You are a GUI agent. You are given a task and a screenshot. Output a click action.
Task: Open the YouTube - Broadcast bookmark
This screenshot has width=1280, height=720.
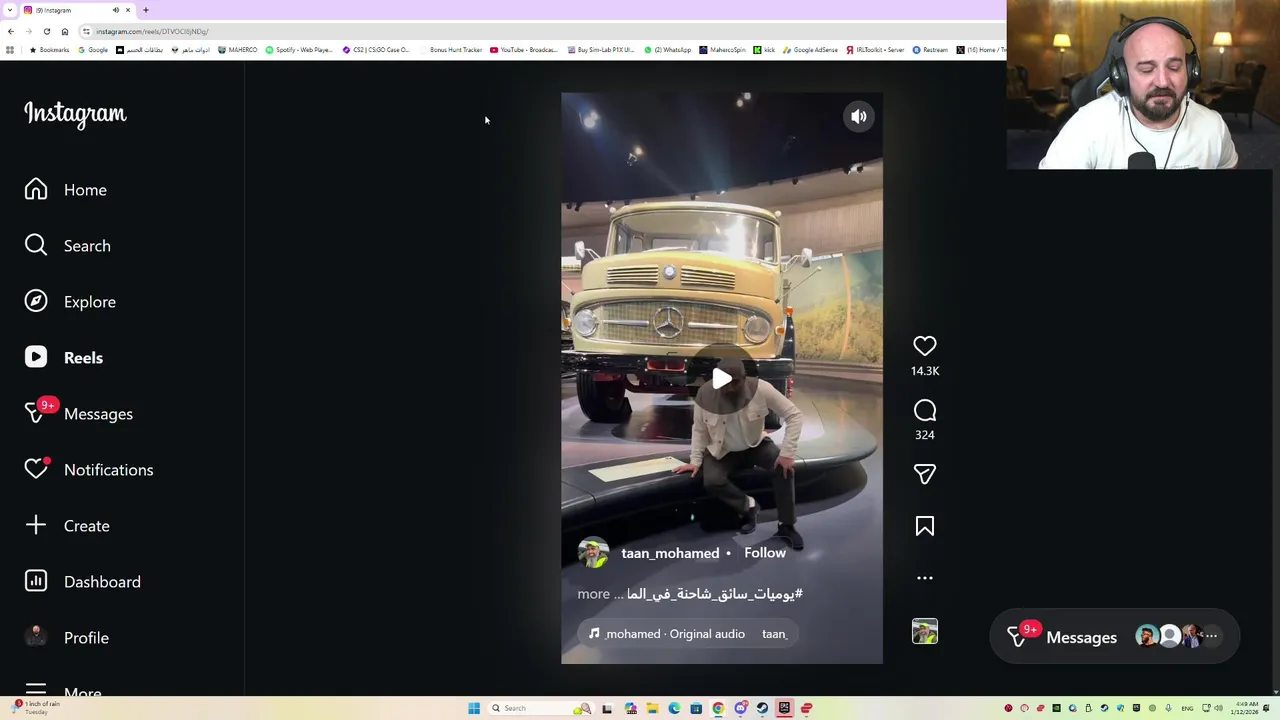[524, 50]
